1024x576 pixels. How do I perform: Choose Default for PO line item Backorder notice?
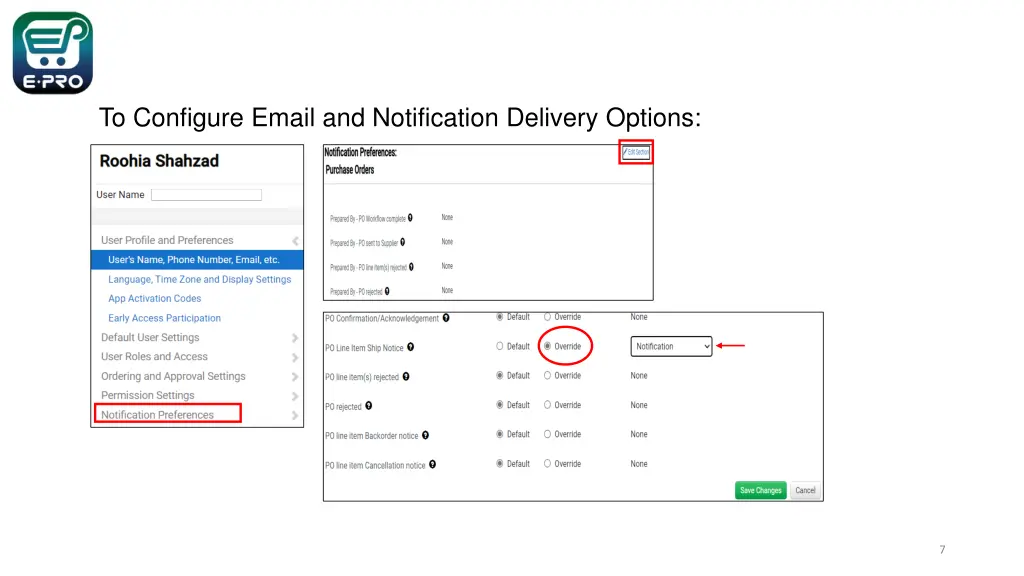tap(500, 434)
